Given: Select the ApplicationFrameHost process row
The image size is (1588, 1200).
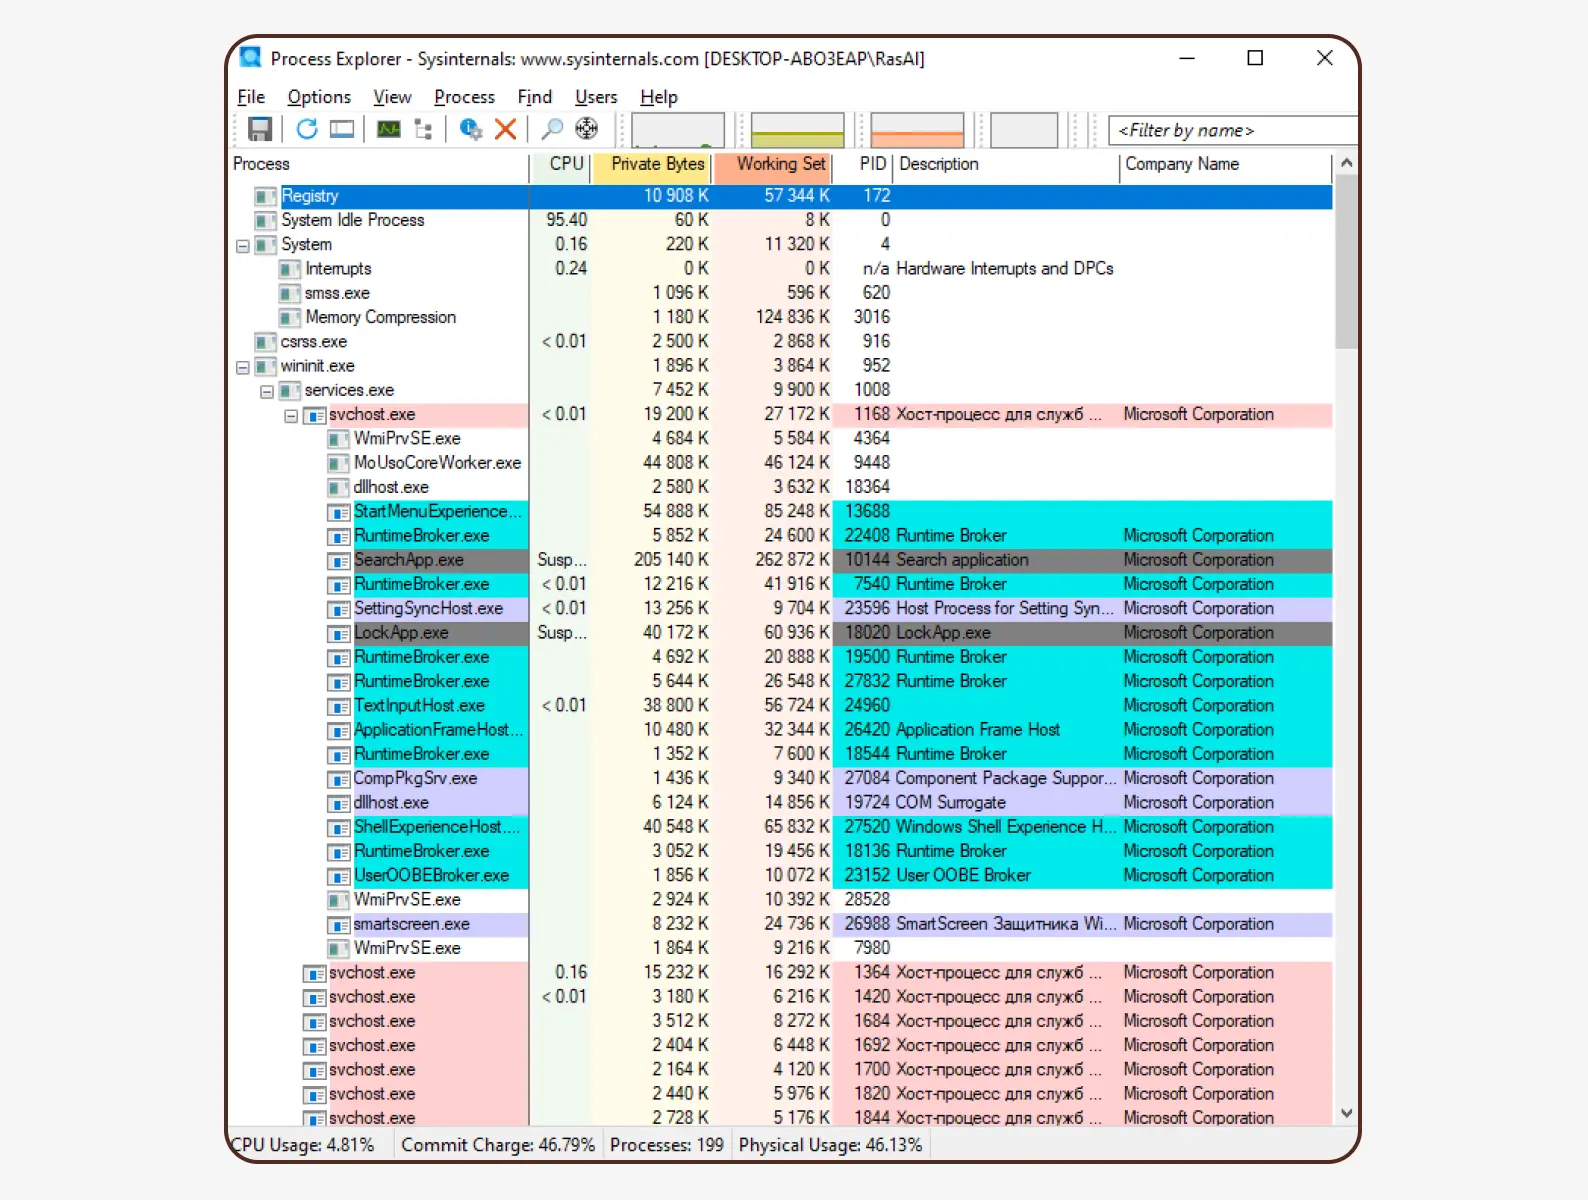Looking at the screenshot, I should (x=781, y=730).
